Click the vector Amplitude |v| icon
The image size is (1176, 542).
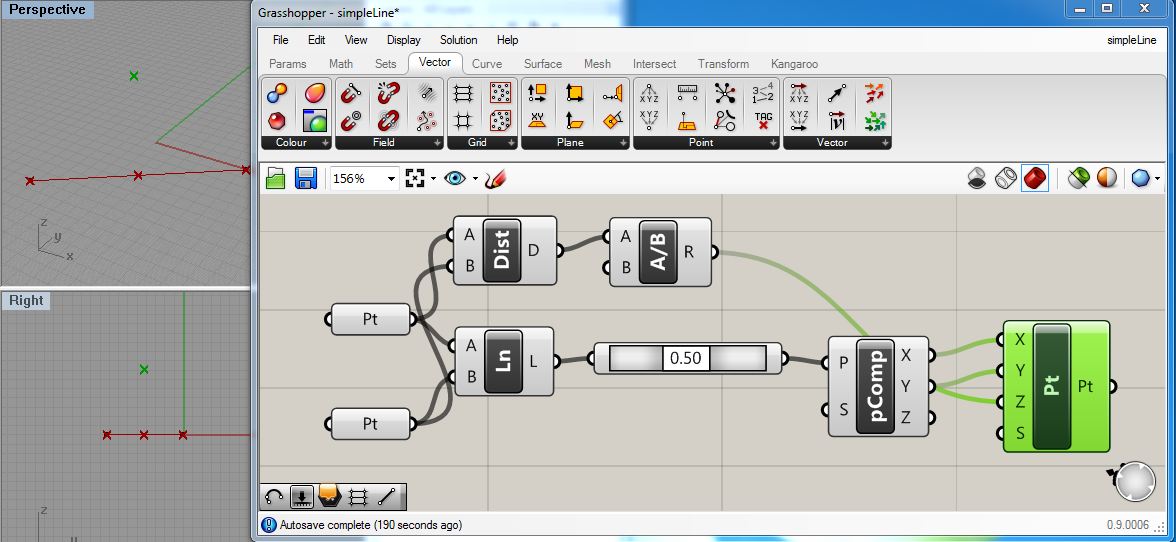tap(837, 120)
